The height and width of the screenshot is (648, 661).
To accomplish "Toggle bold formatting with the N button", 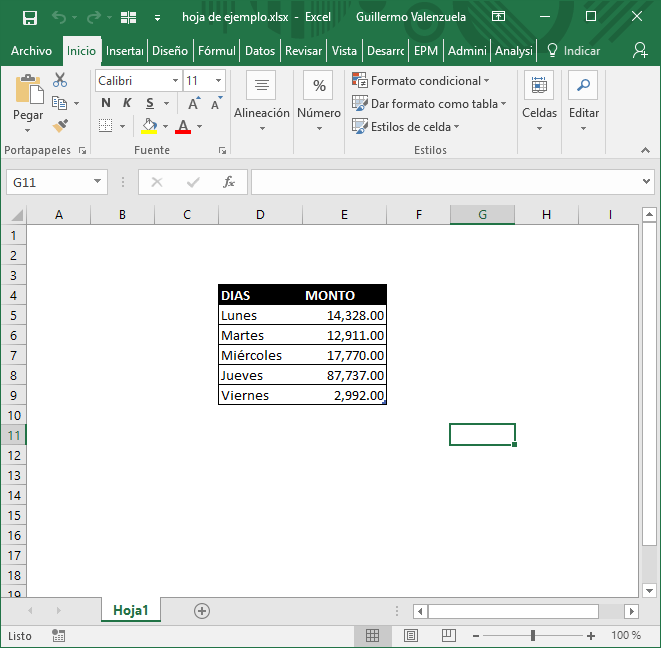I will click(x=106, y=103).
